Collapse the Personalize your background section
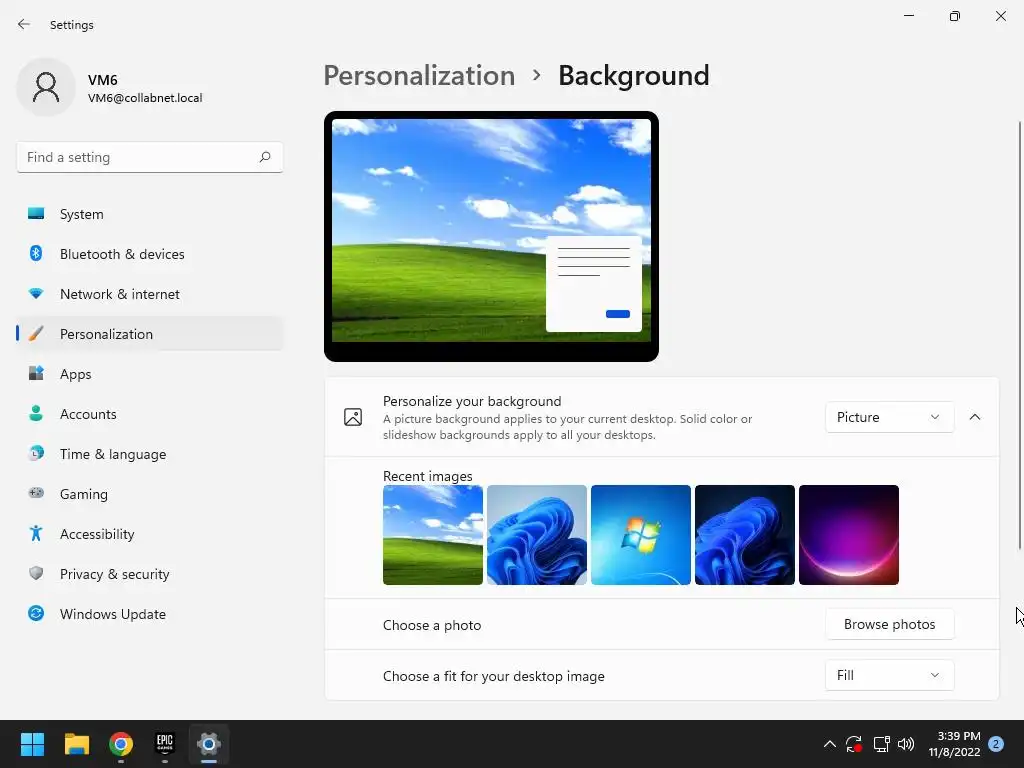The width and height of the screenshot is (1024, 768). [975, 417]
